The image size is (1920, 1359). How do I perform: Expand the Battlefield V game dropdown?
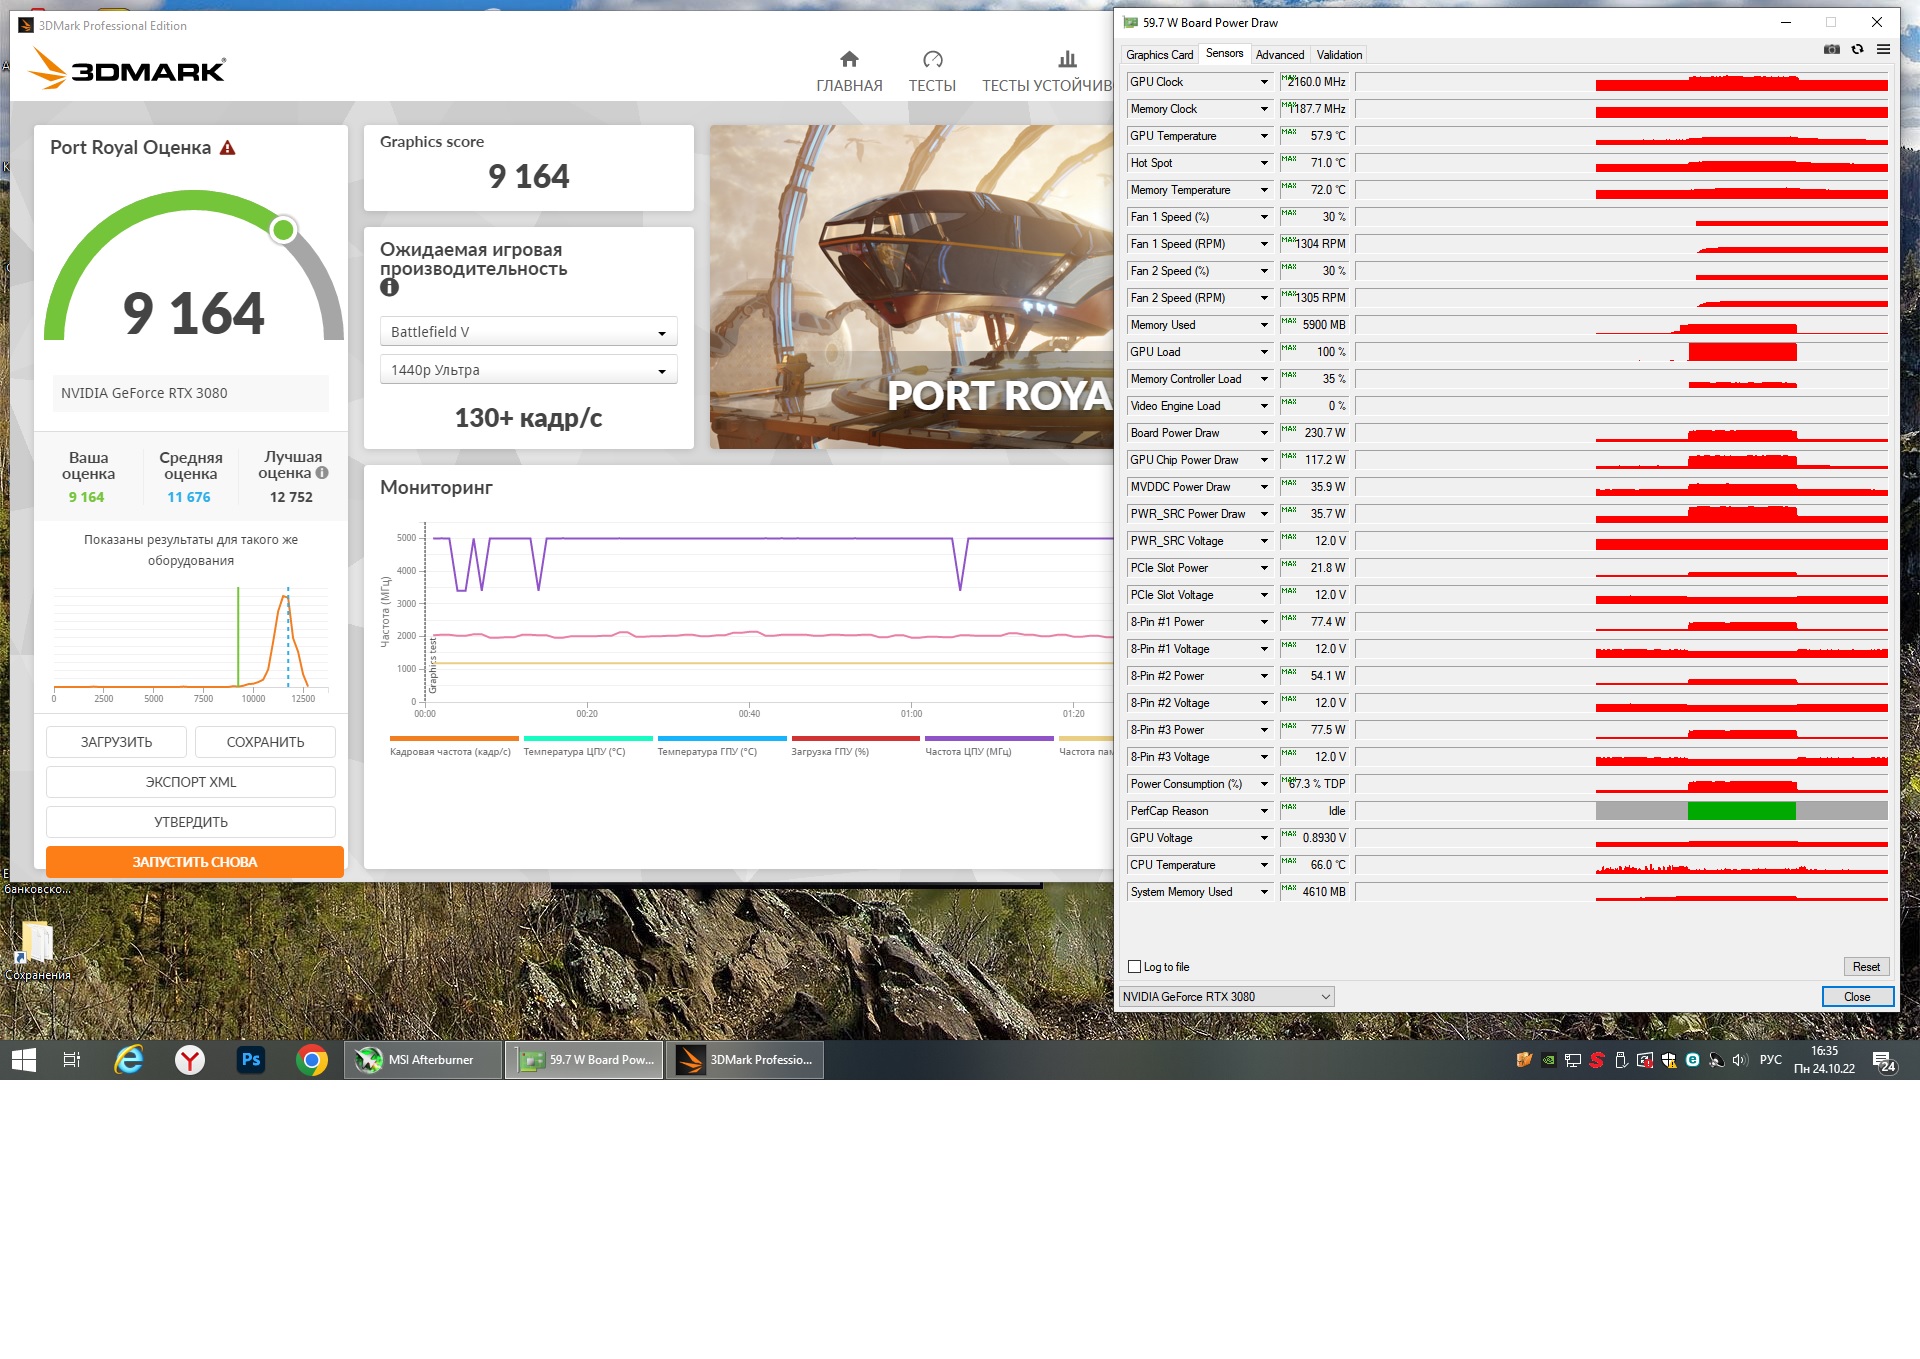tap(528, 332)
